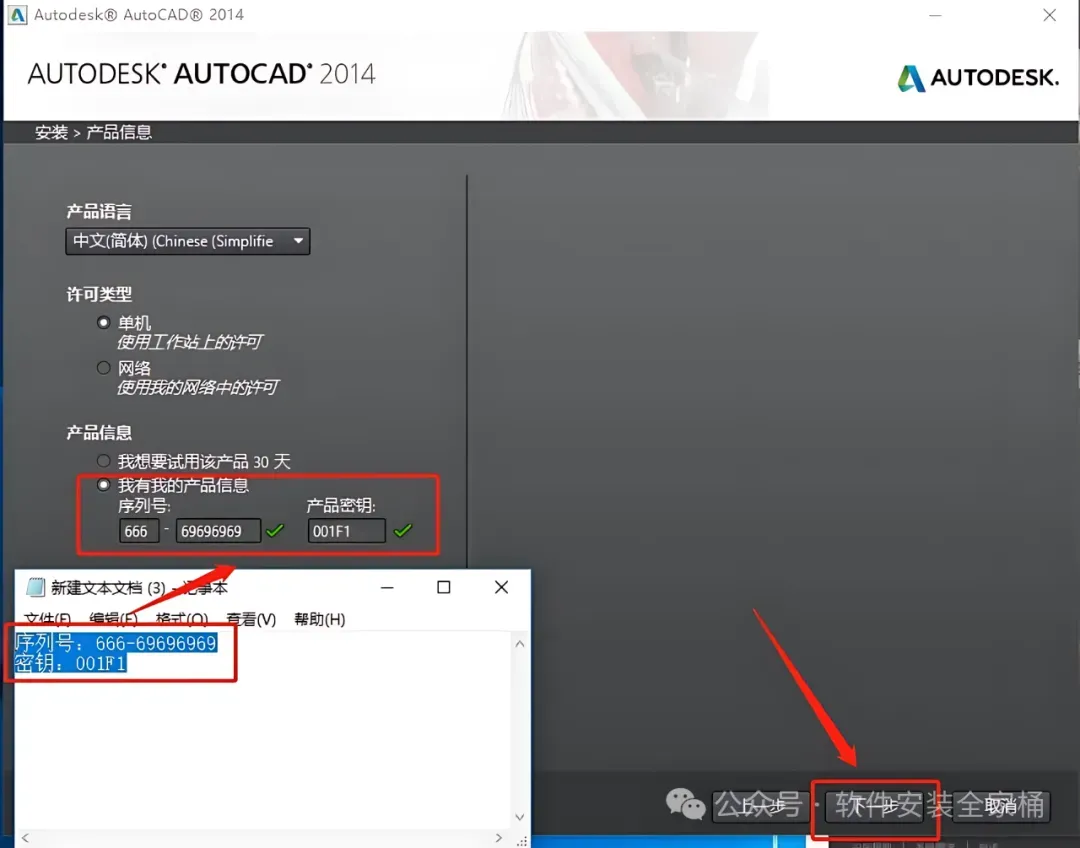The image size is (1080, 848).
Task: Click the Notepad resize grip corner
Action: [521, 840]
